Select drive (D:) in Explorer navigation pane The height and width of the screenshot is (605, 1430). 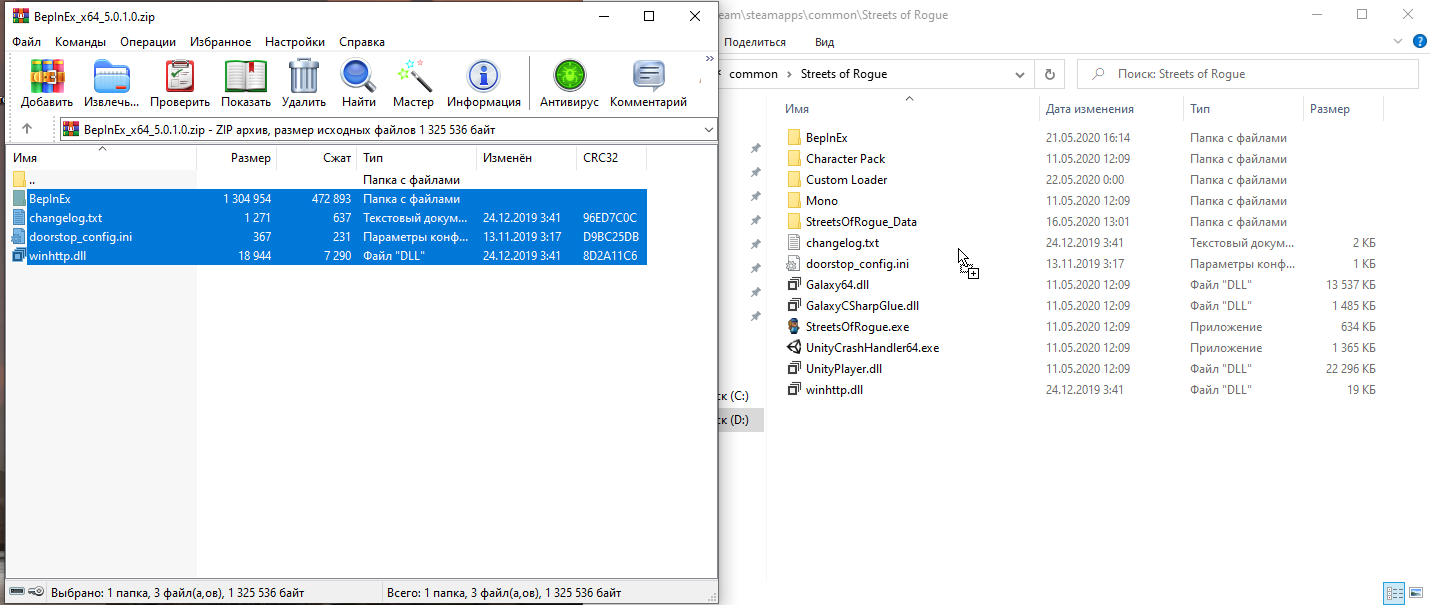click(741, 420)
